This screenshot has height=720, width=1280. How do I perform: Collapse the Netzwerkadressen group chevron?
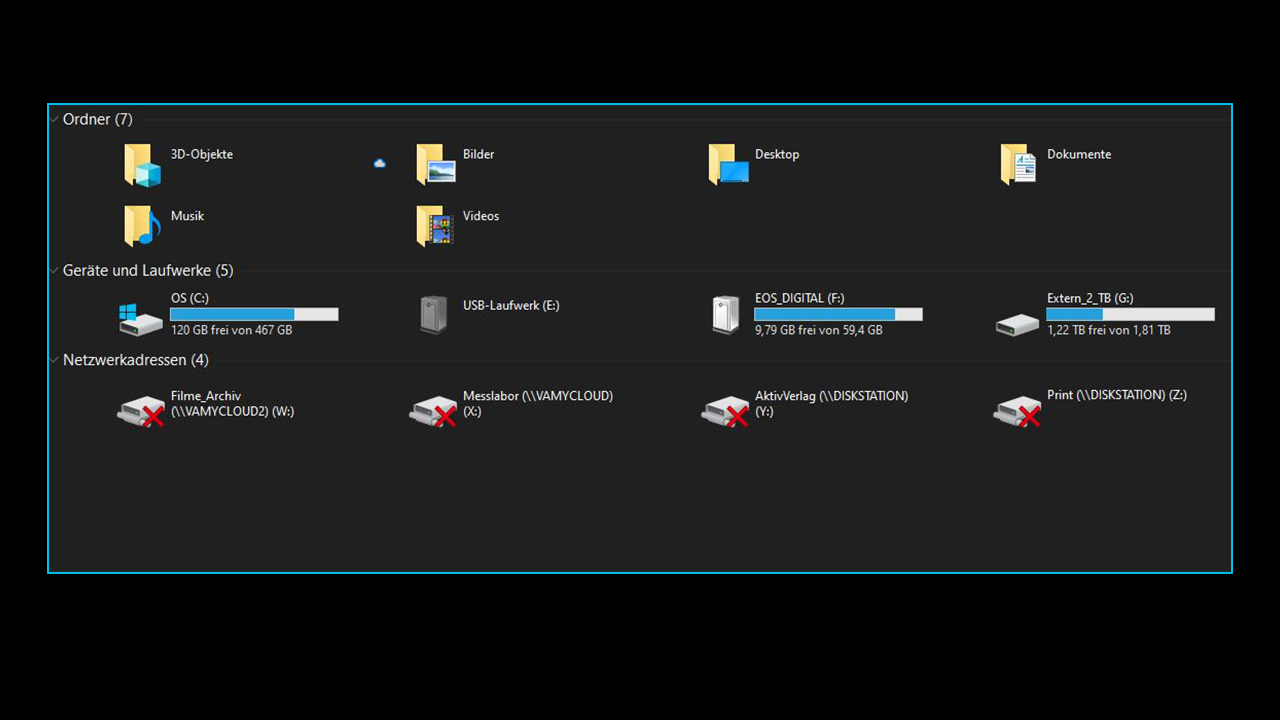[x=54, y=360]
